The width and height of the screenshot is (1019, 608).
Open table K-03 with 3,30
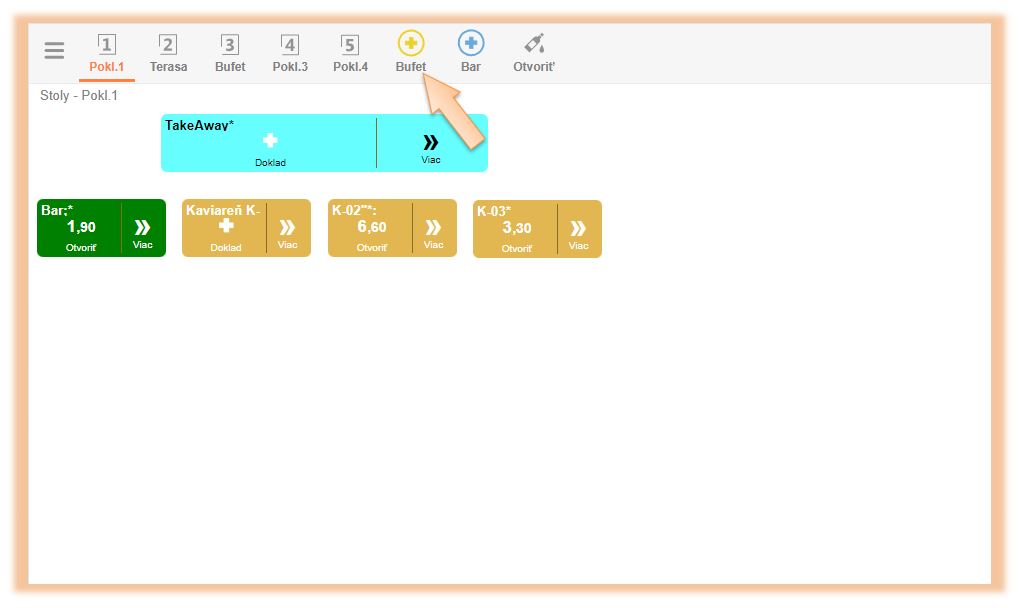click(516, 229)
